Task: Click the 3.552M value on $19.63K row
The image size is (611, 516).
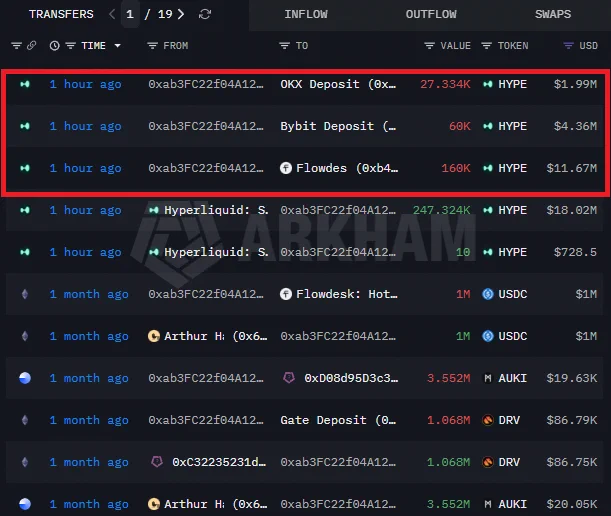Action: point(449,378)
